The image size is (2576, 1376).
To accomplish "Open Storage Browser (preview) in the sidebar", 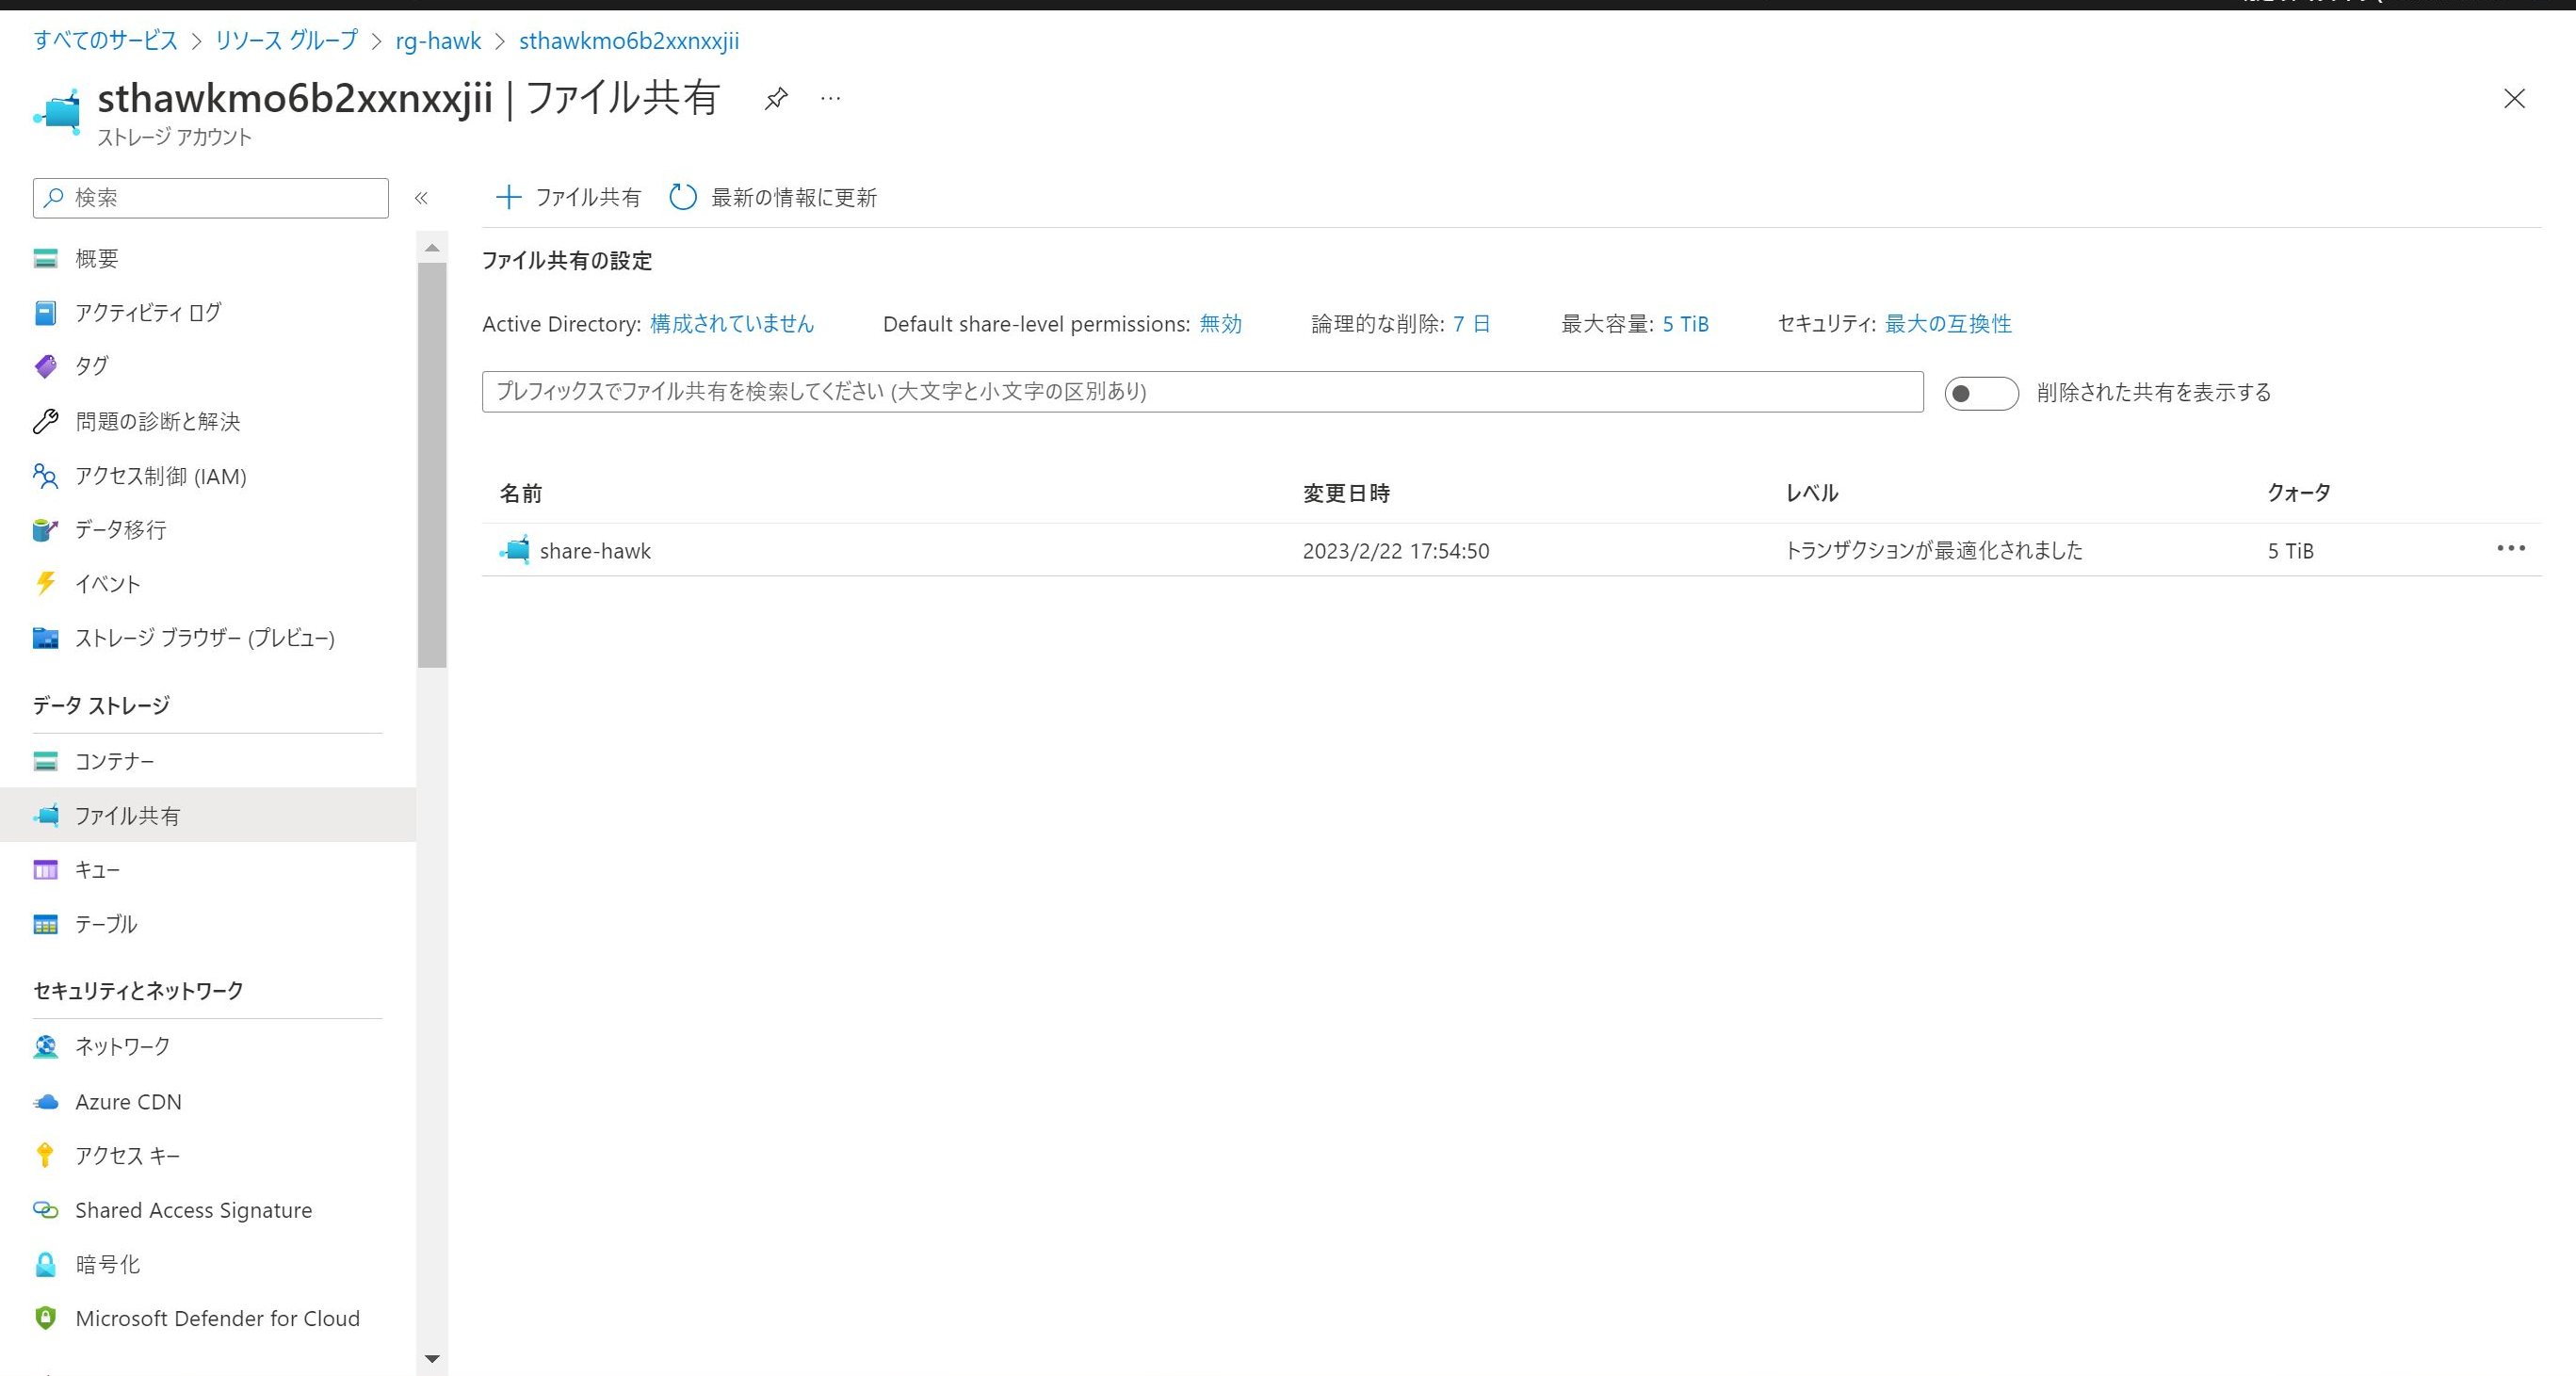I will coord(204,638).
